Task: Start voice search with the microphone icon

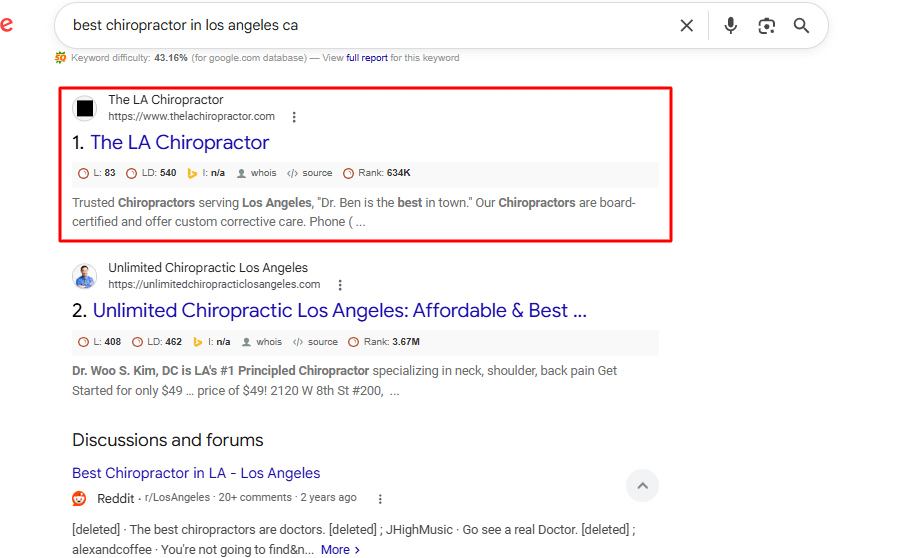Action: coord(730,25)
